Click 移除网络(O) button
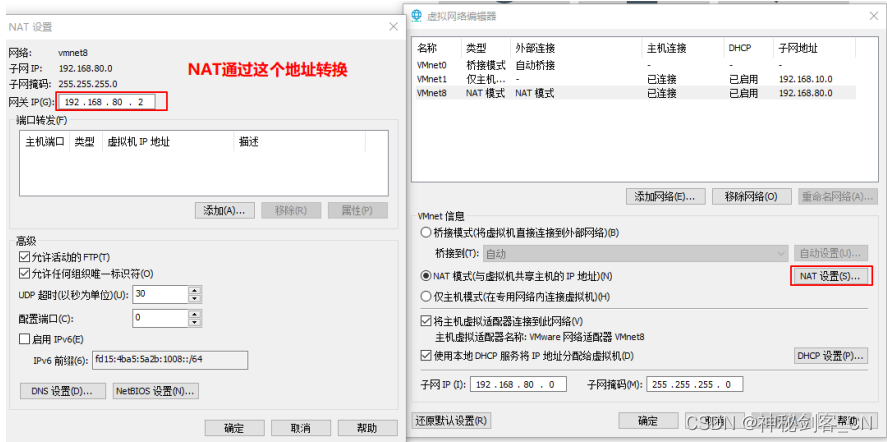887x442 pixels. [x=751, y=196]
